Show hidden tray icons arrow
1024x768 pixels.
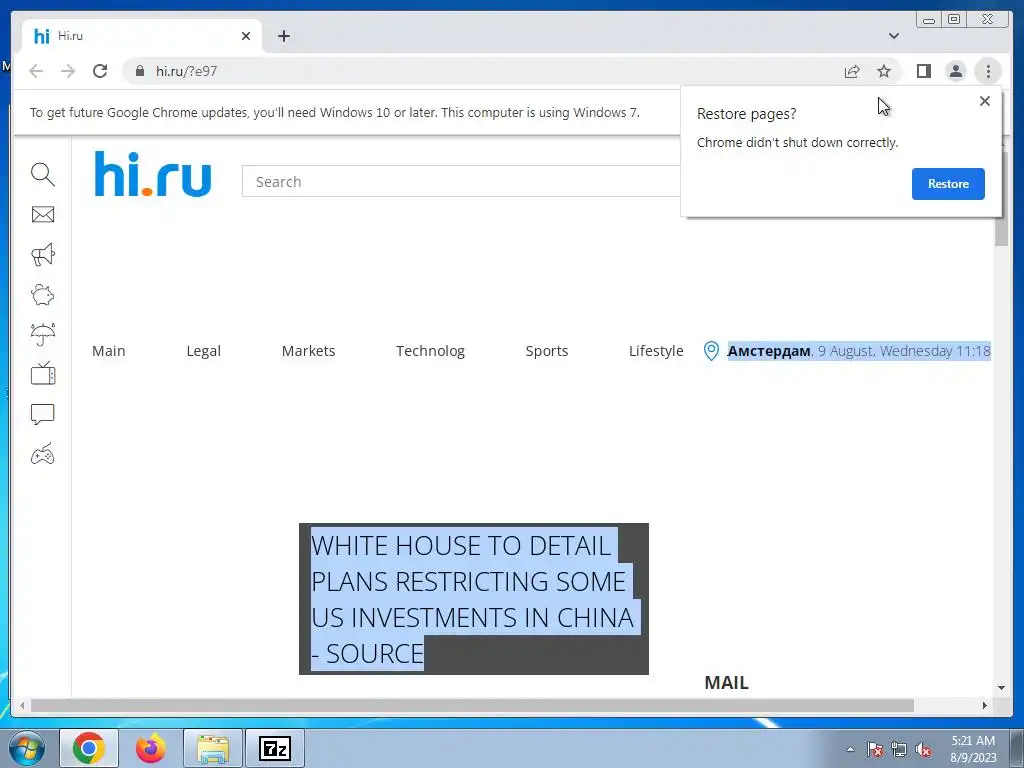click(850, 749)
